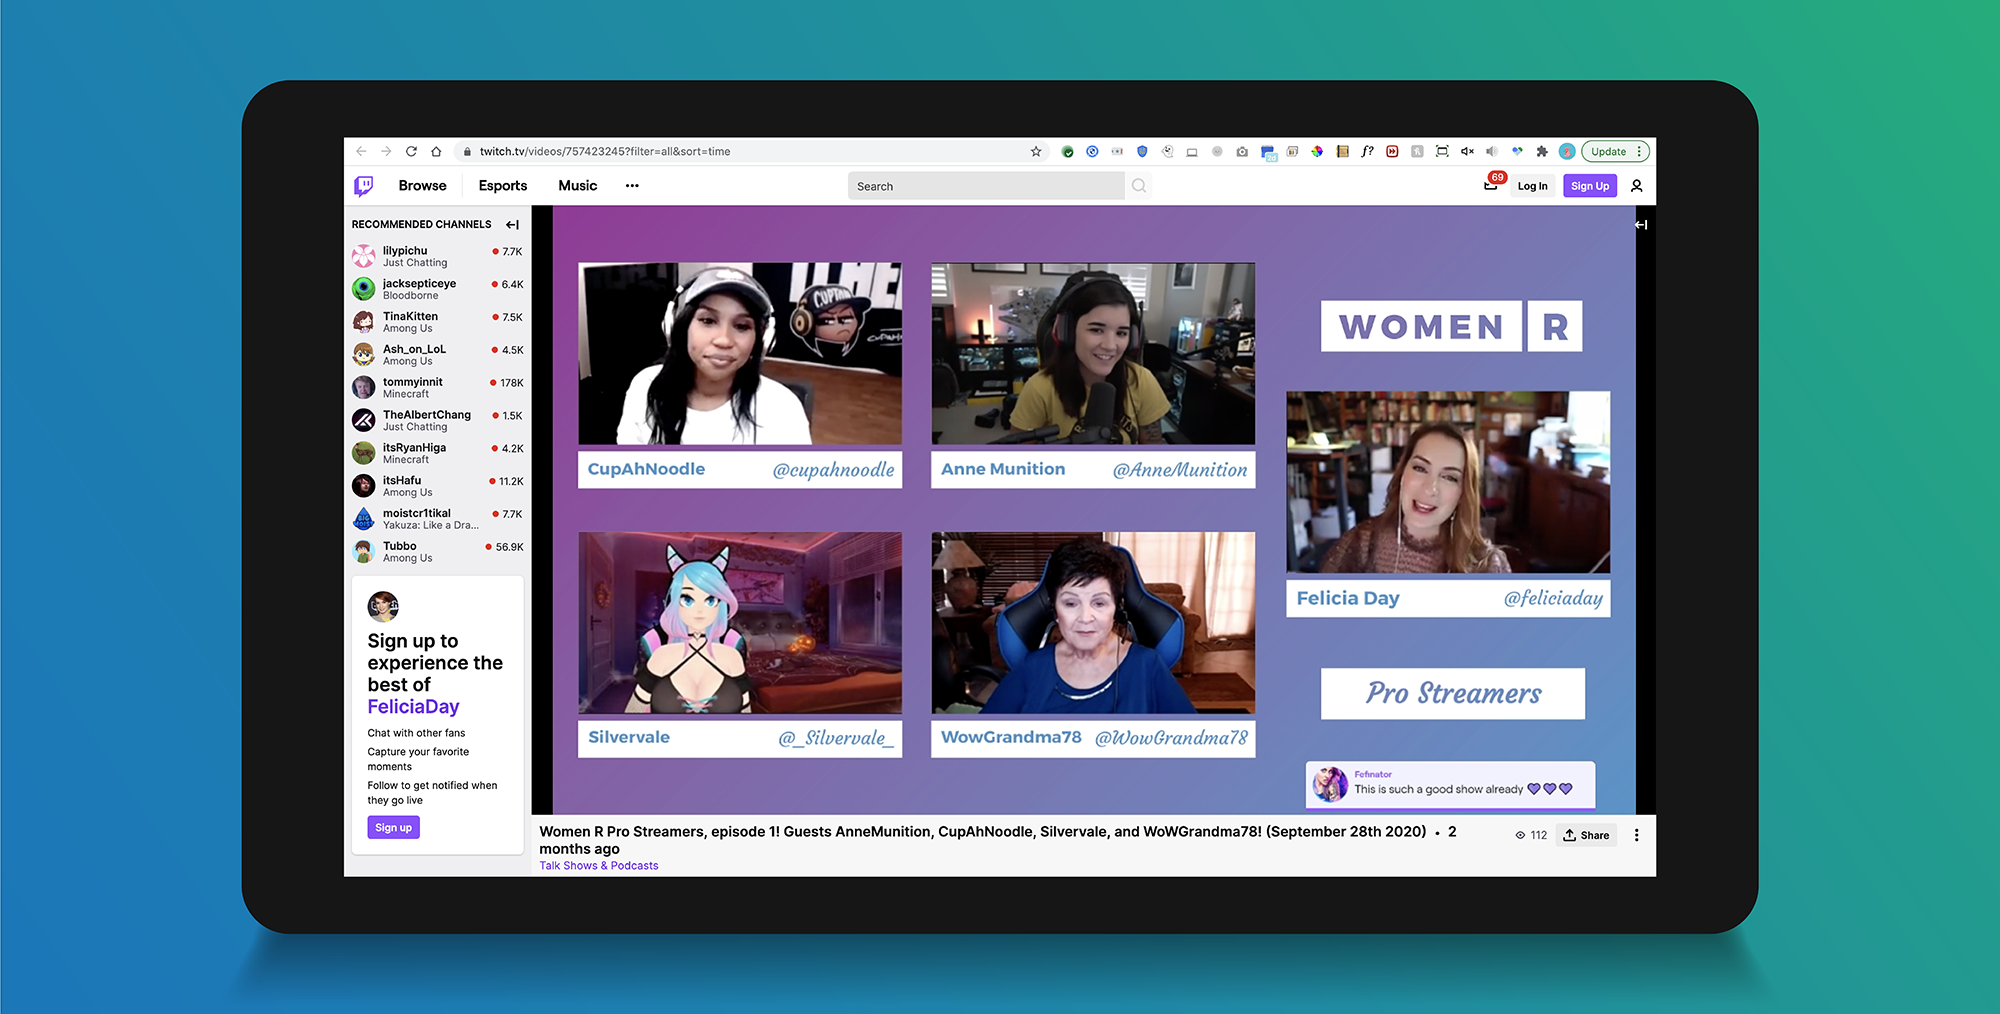
Task: Share this video
Action: click(x=1587, y=836)
